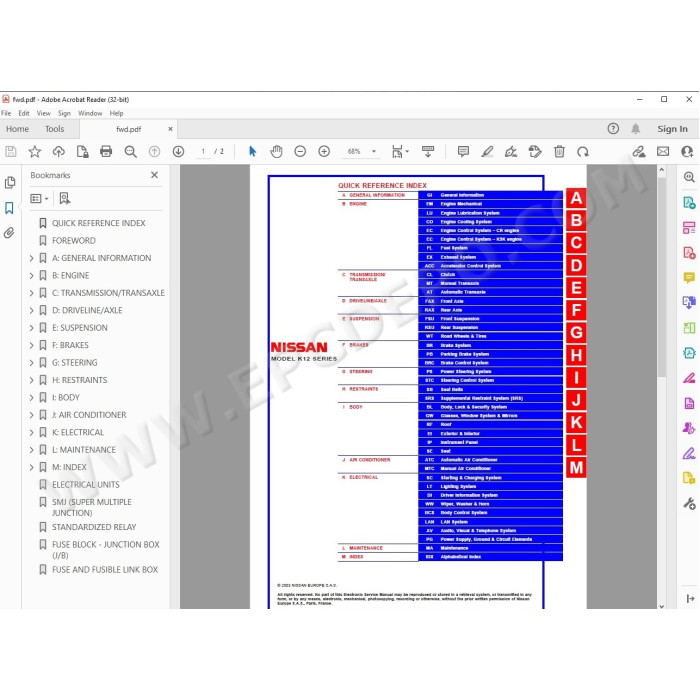Click the page number input field

coord(203,152)
